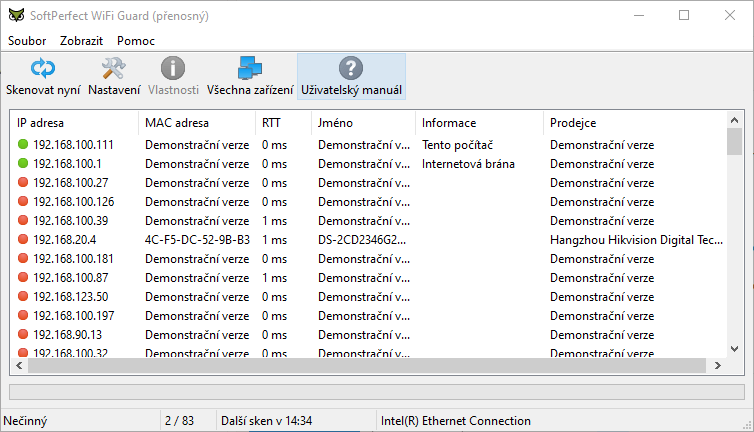Click red status dot for 192.168.20.4

23,240
